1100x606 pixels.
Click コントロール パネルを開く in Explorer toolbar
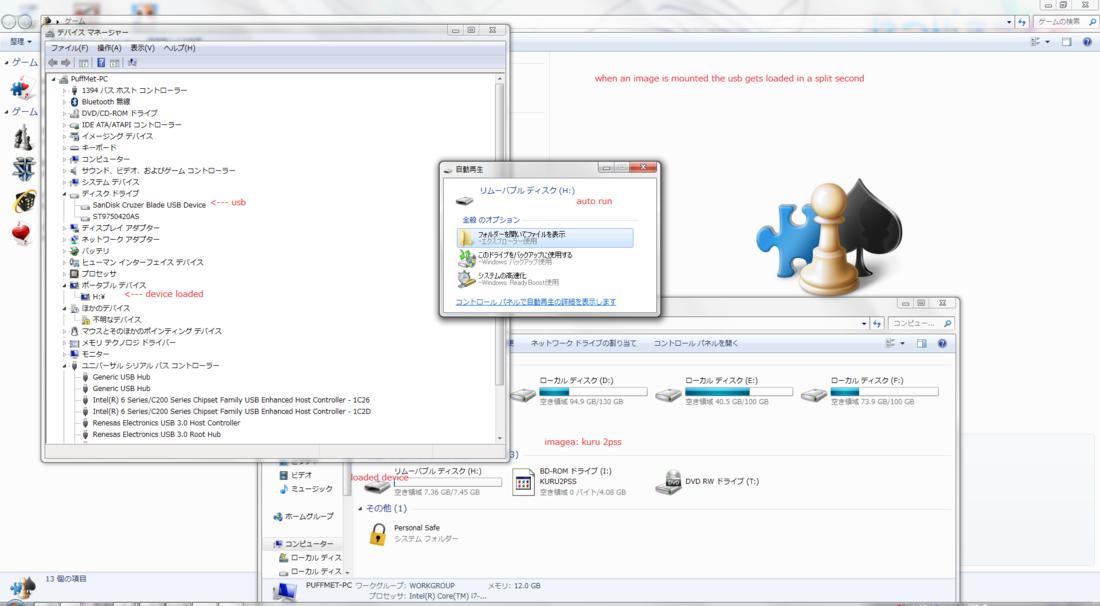pyautogui.click(x=696, y=343)
